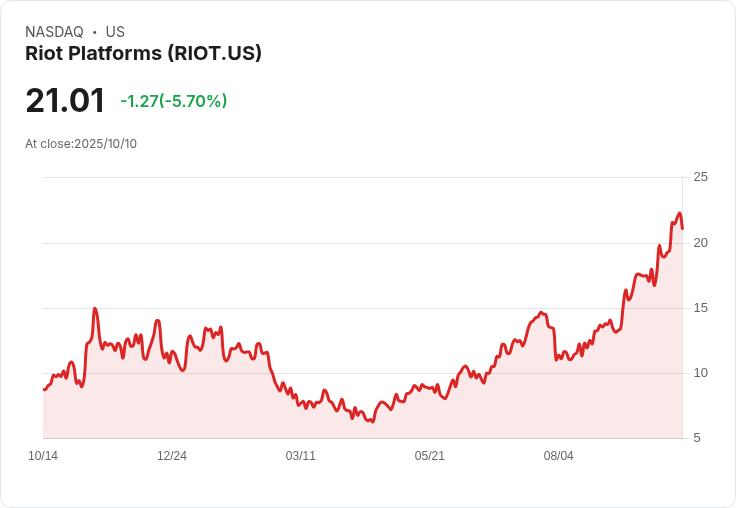
Task: Click the 15 price axis label
Action: click(x=700, y=308)
